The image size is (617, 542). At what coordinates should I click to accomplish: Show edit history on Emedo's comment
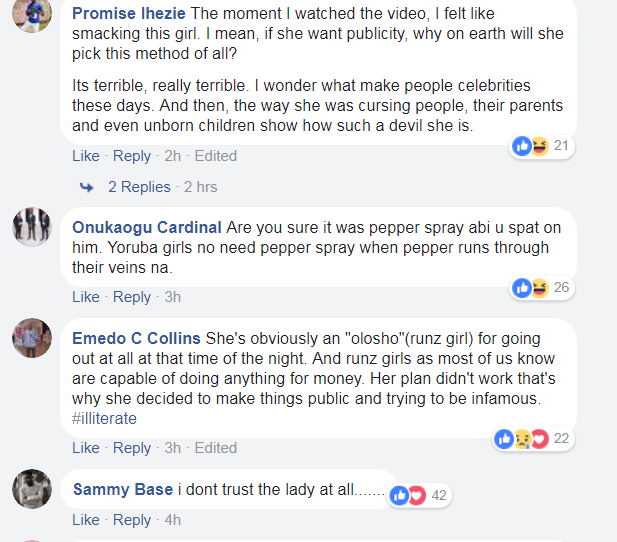(216, 448)
